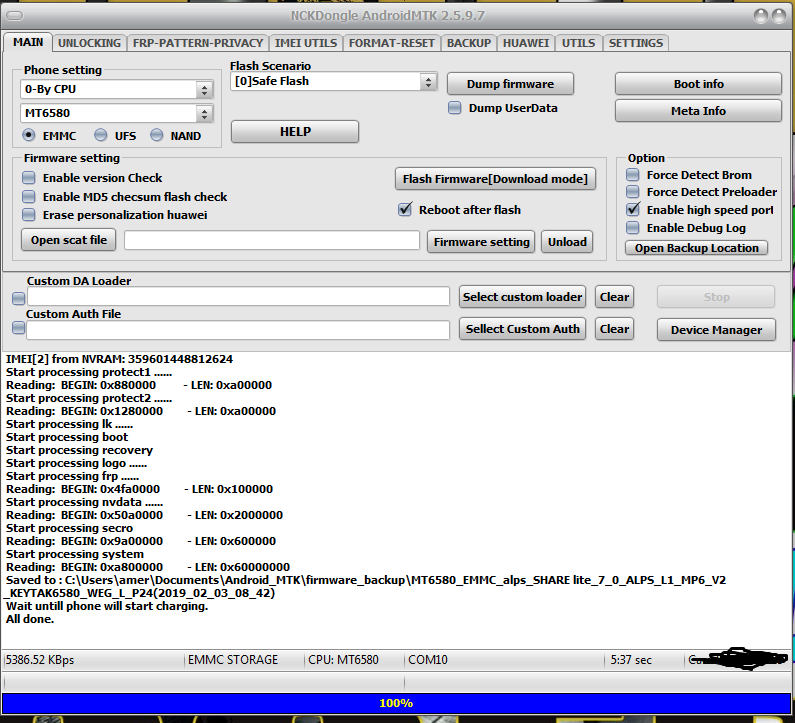The height and width of the screenshot is (723, 795).
Task: Click Flash Firmware[Download mode] button
Action: (x=495, y=179)
